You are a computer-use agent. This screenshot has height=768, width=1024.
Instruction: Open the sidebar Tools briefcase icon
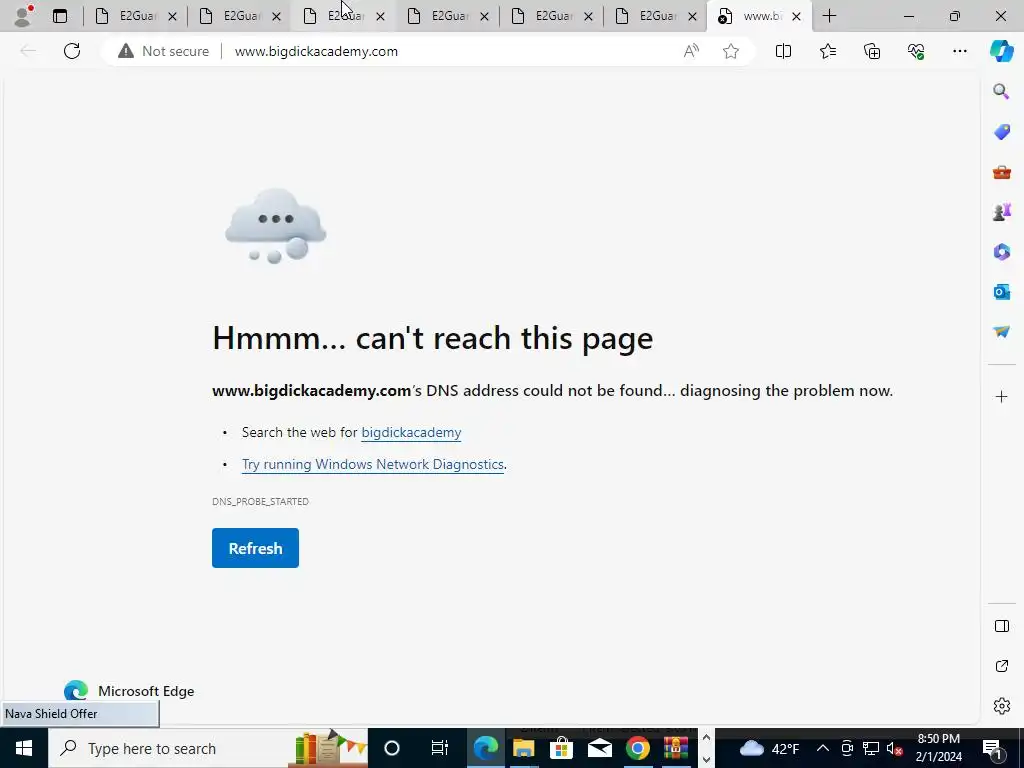tap(1001, 172)
